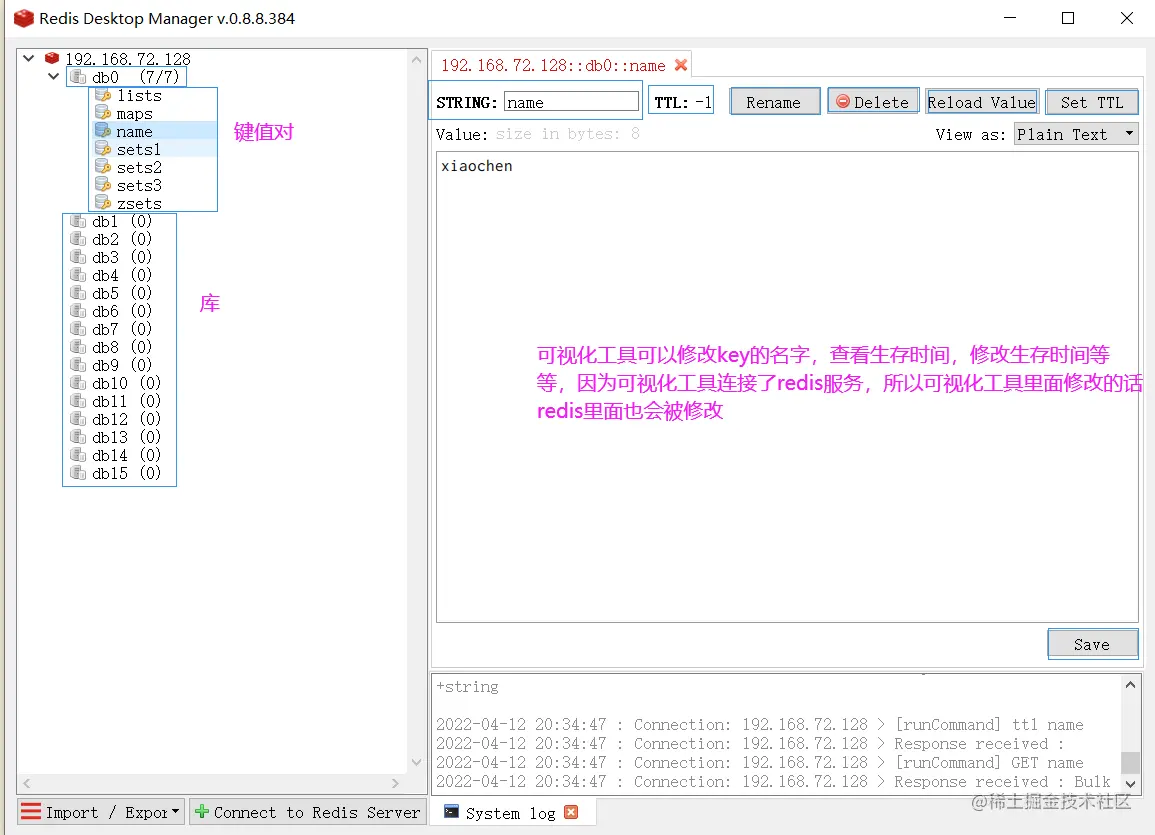The height and width of the screenshot is (835, 1155).
Task: Click the db7 database icon
Action: pyautogui.click(x=77, y=328)
